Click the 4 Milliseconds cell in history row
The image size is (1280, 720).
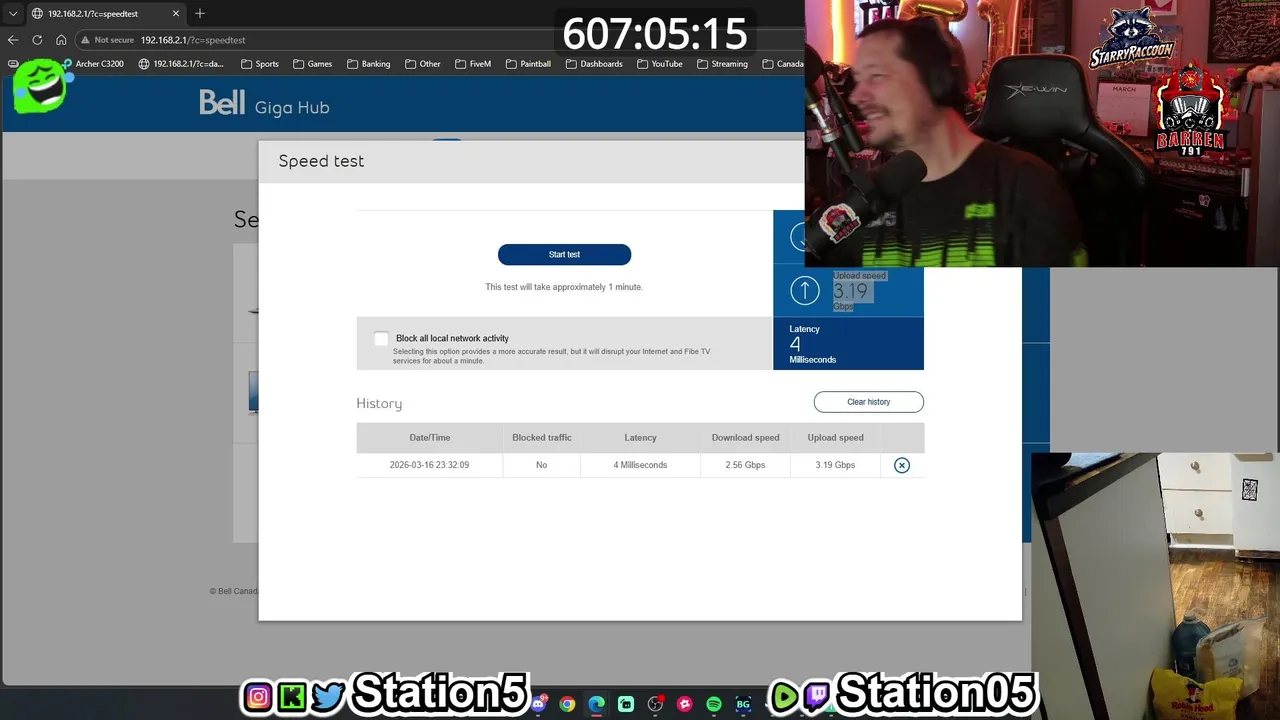(640, 465)
